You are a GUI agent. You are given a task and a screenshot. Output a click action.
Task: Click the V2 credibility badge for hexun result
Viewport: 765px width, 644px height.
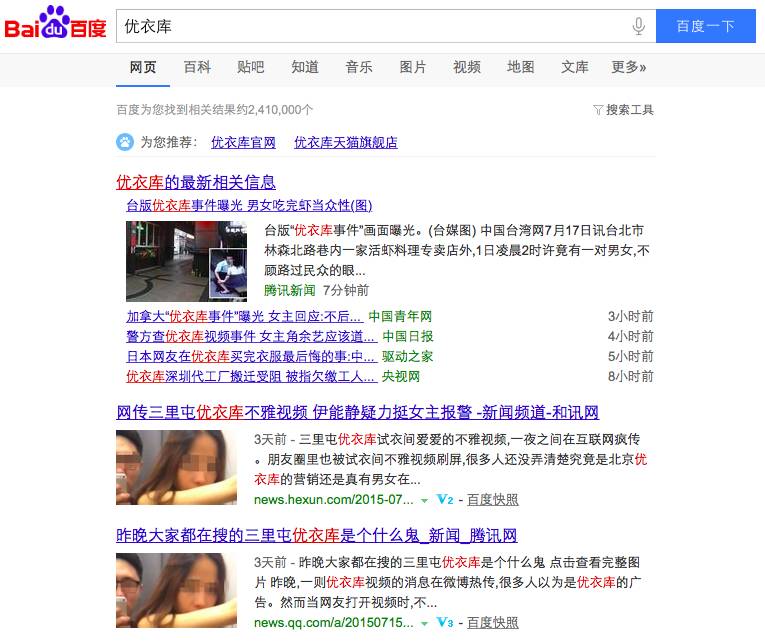click(x=445, y=500)
